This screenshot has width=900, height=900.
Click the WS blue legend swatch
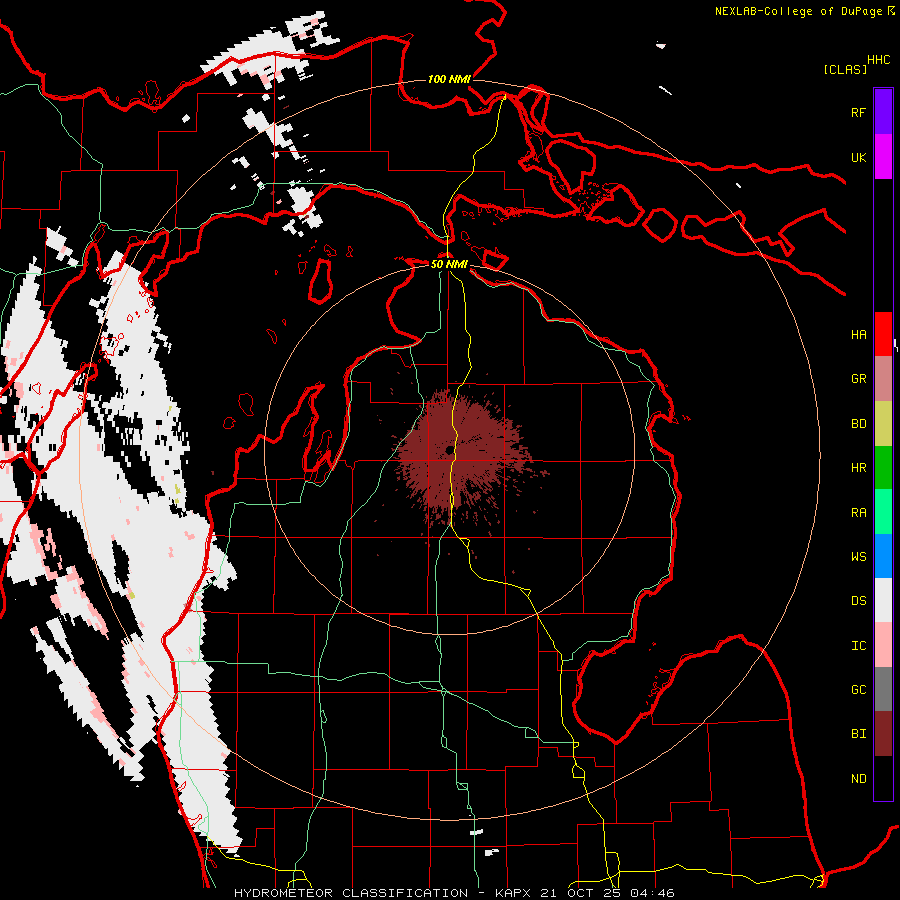click(x=883, y=556)
